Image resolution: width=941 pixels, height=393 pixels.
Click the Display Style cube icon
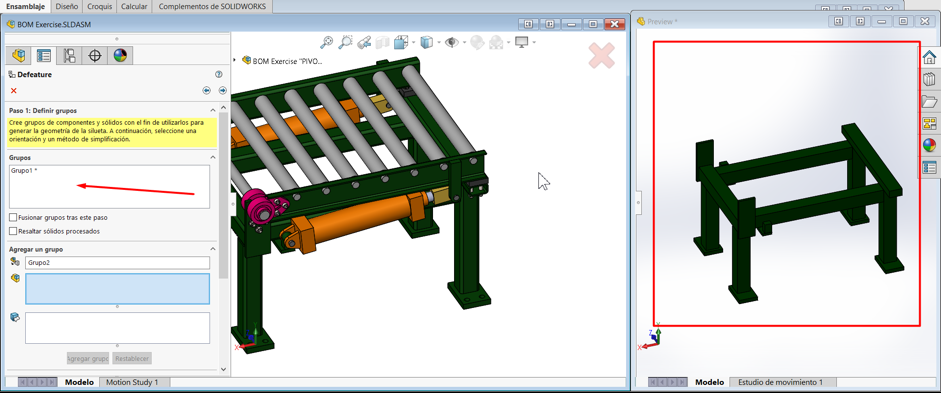click(x=427, y=42)
